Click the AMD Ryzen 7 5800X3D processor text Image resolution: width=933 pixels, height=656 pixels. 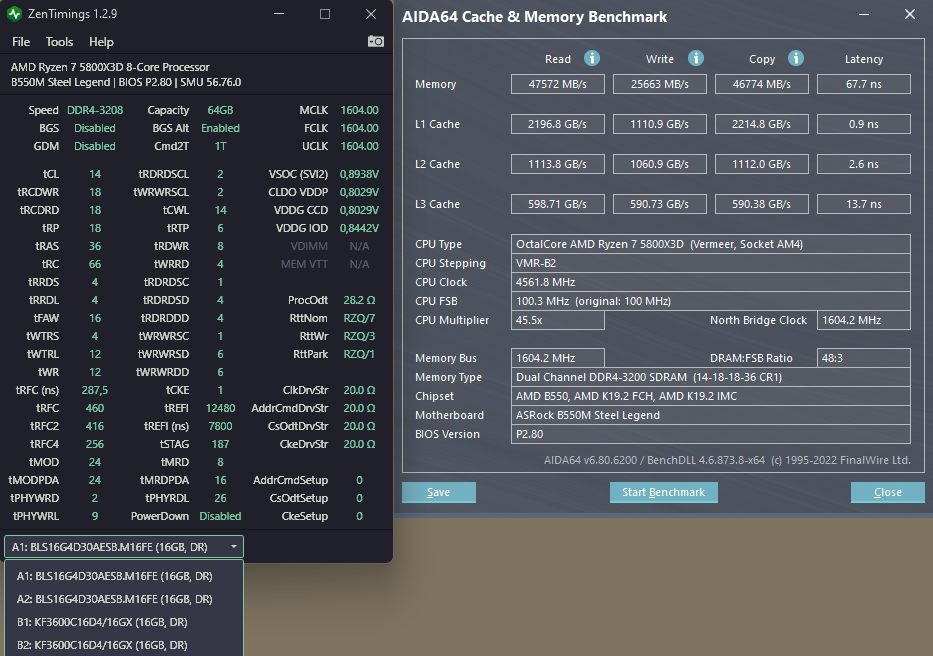click(x=110, y=67)
